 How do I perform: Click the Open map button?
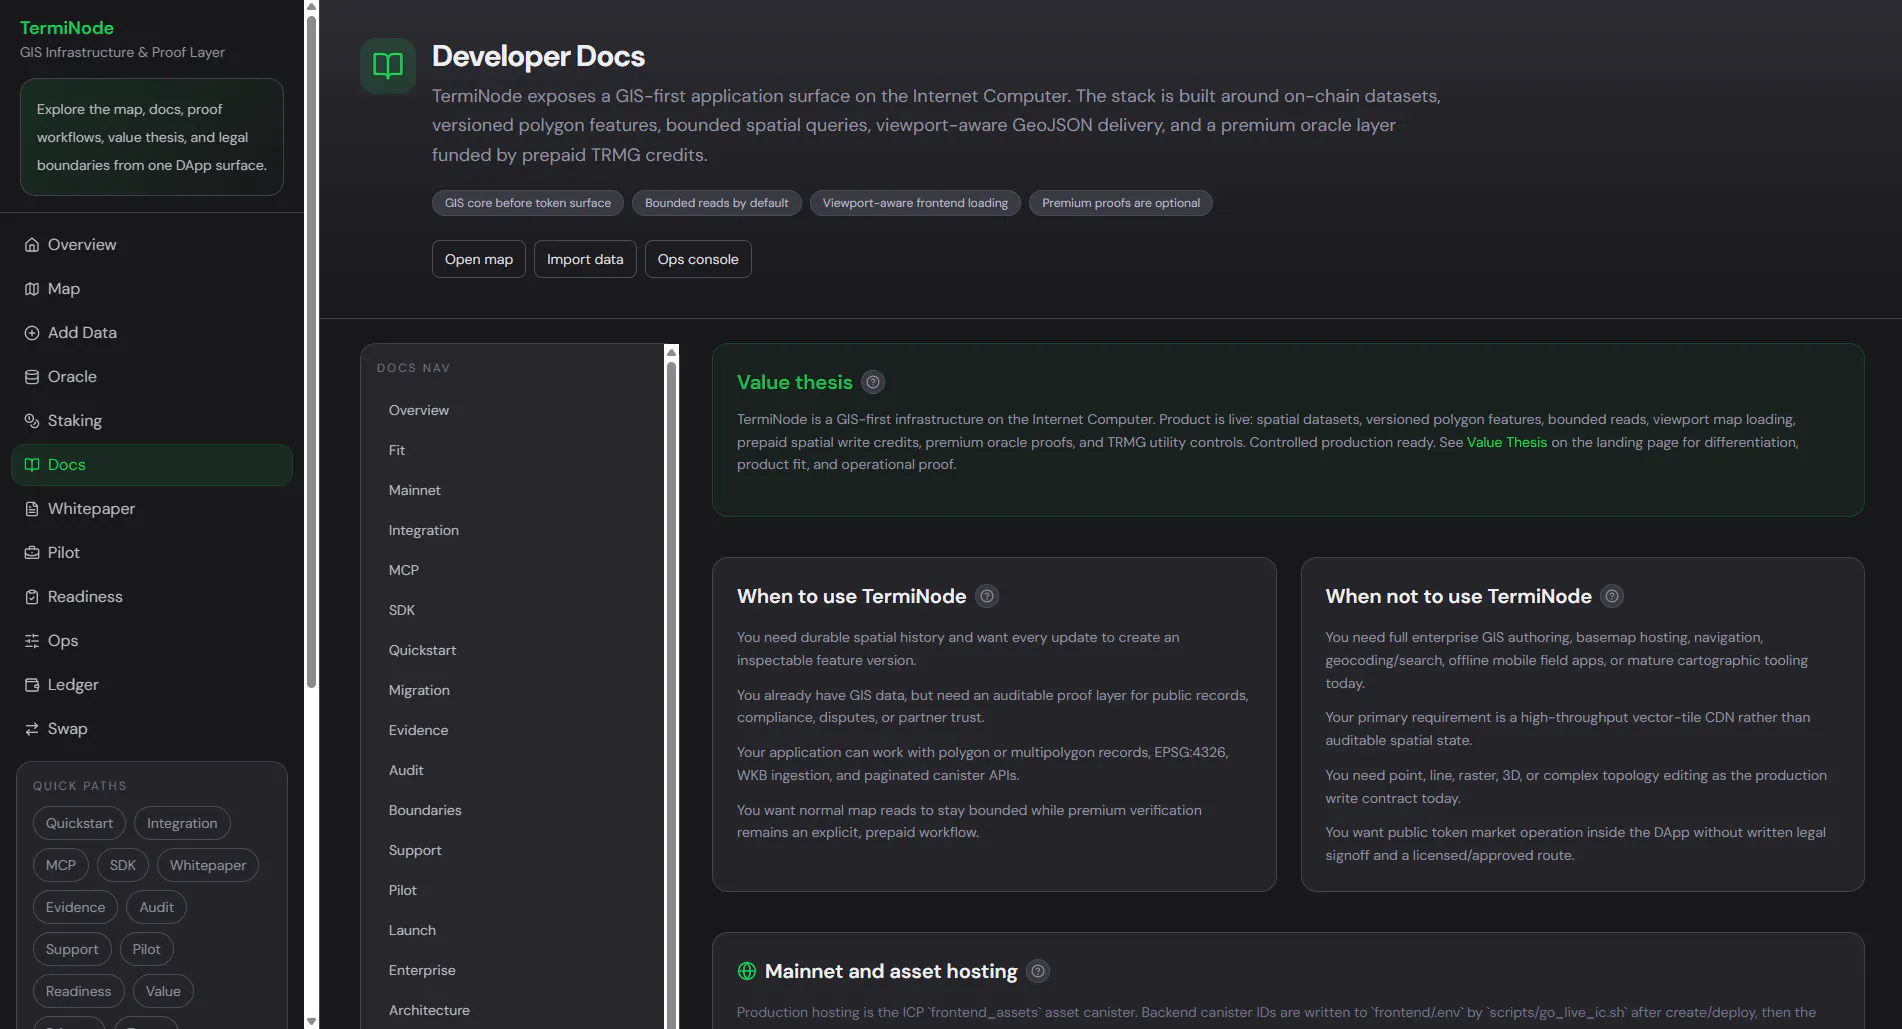pos(479,259)
